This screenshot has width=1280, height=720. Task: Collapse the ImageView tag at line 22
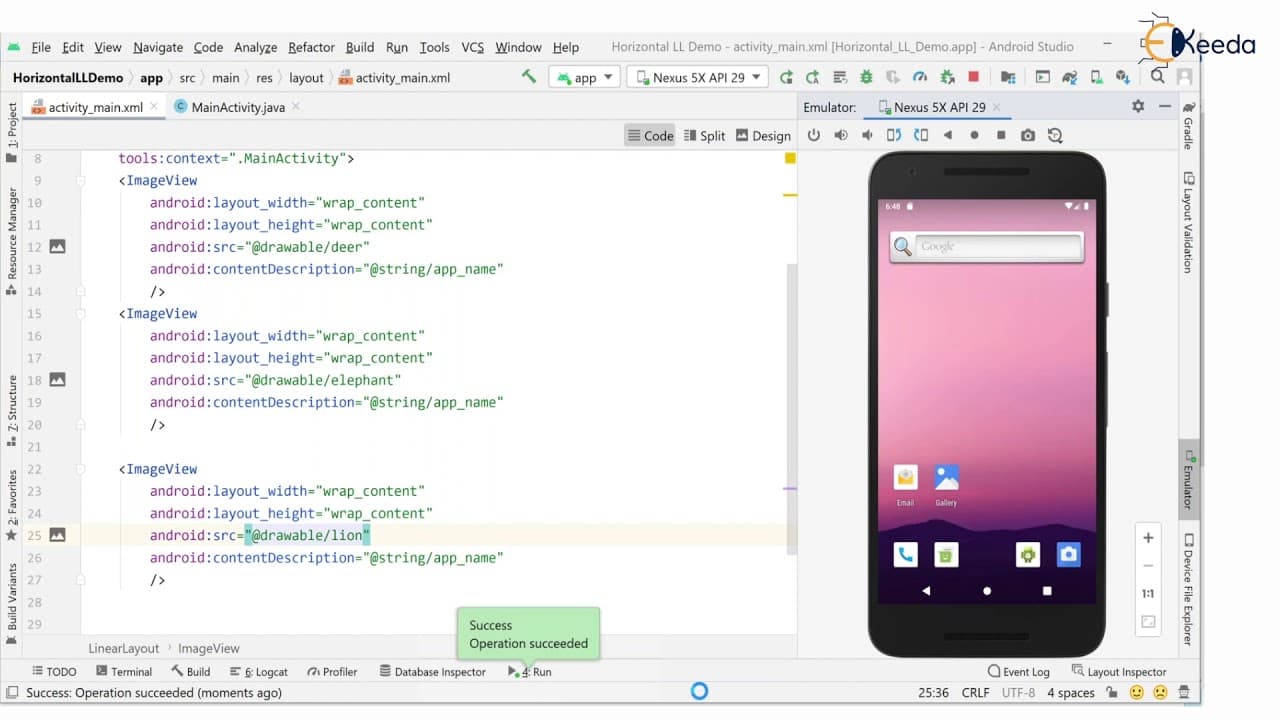coord(81,469)
